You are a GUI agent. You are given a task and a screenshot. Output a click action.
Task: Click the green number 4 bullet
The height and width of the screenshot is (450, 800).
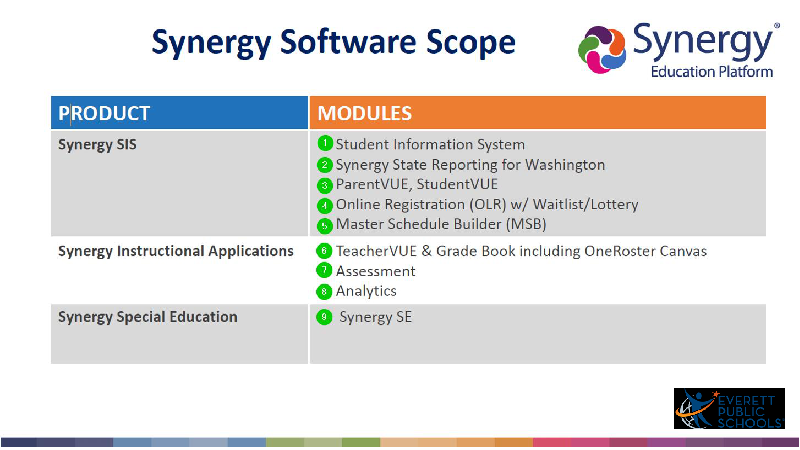325,206
